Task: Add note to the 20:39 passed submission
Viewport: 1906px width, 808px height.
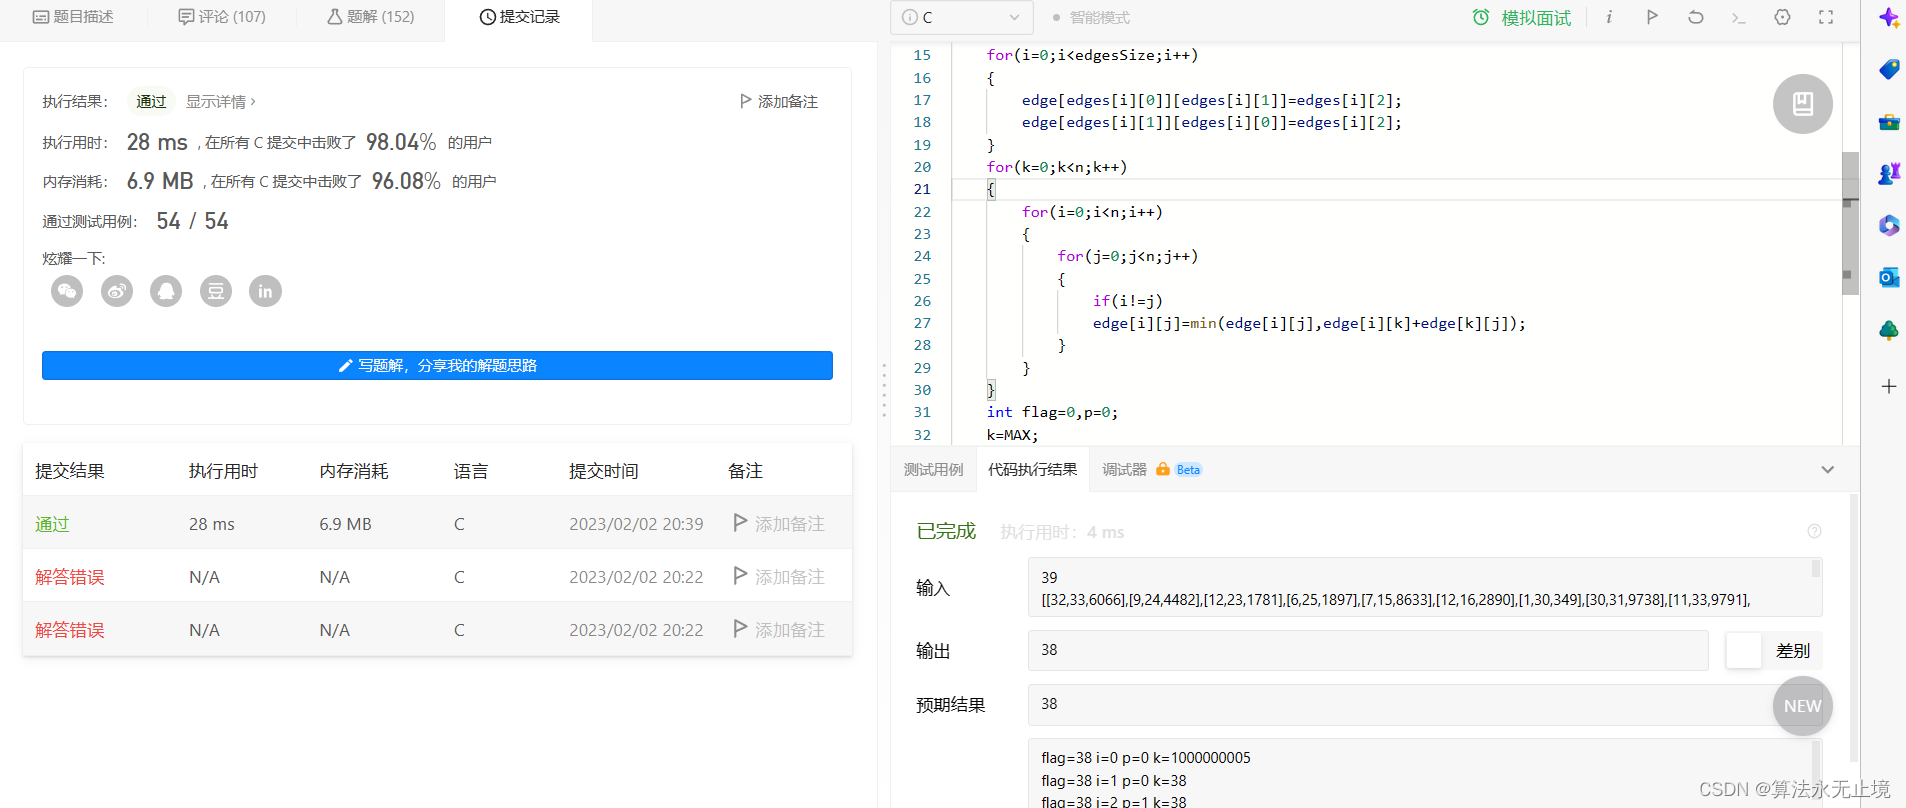Action: (x=779, y=524)
